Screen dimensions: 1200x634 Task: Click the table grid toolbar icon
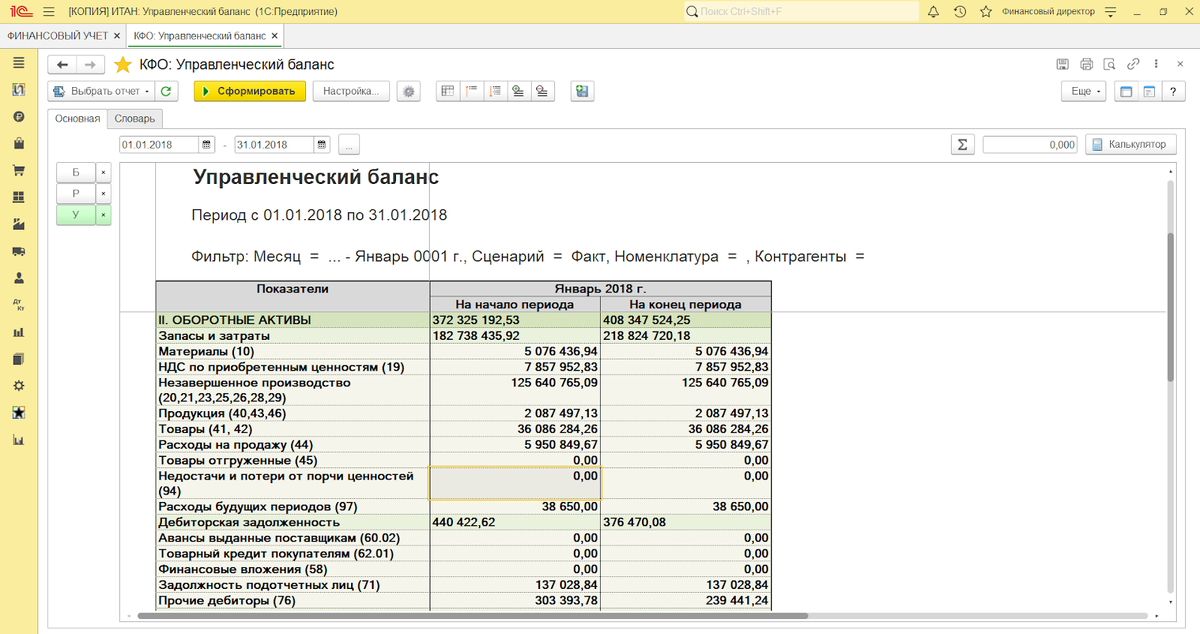point(448,91)
